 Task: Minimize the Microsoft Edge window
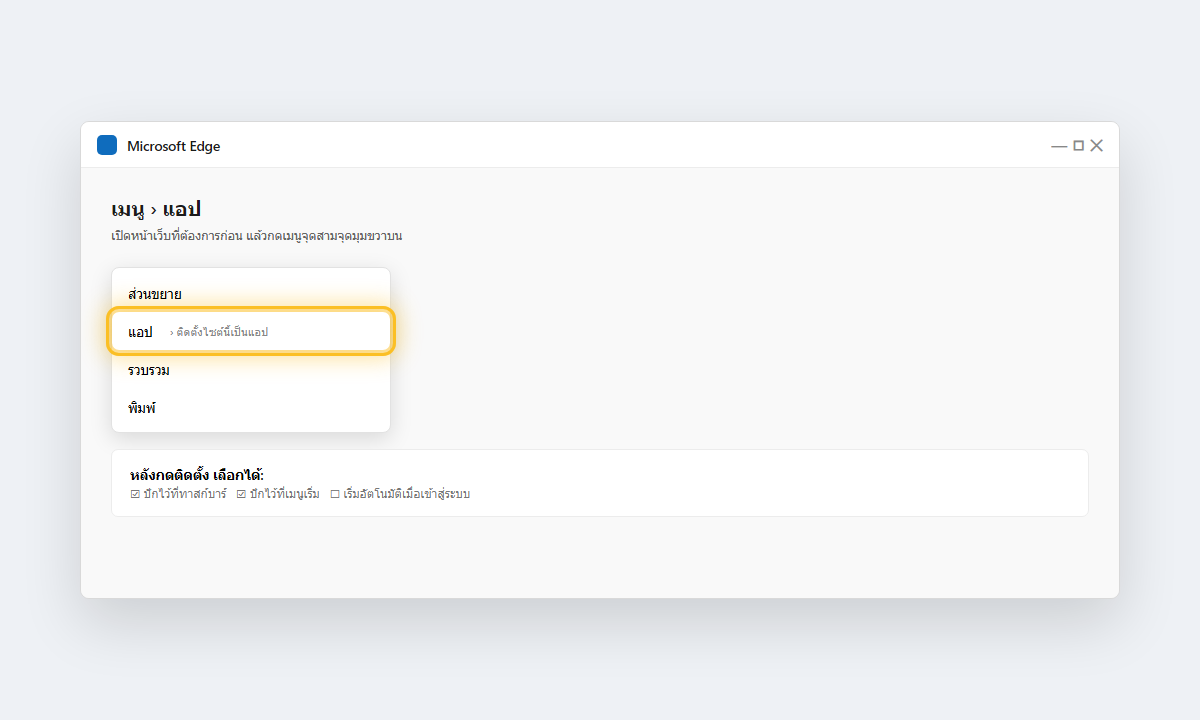pyautogui.click(x=1059, y=146)
